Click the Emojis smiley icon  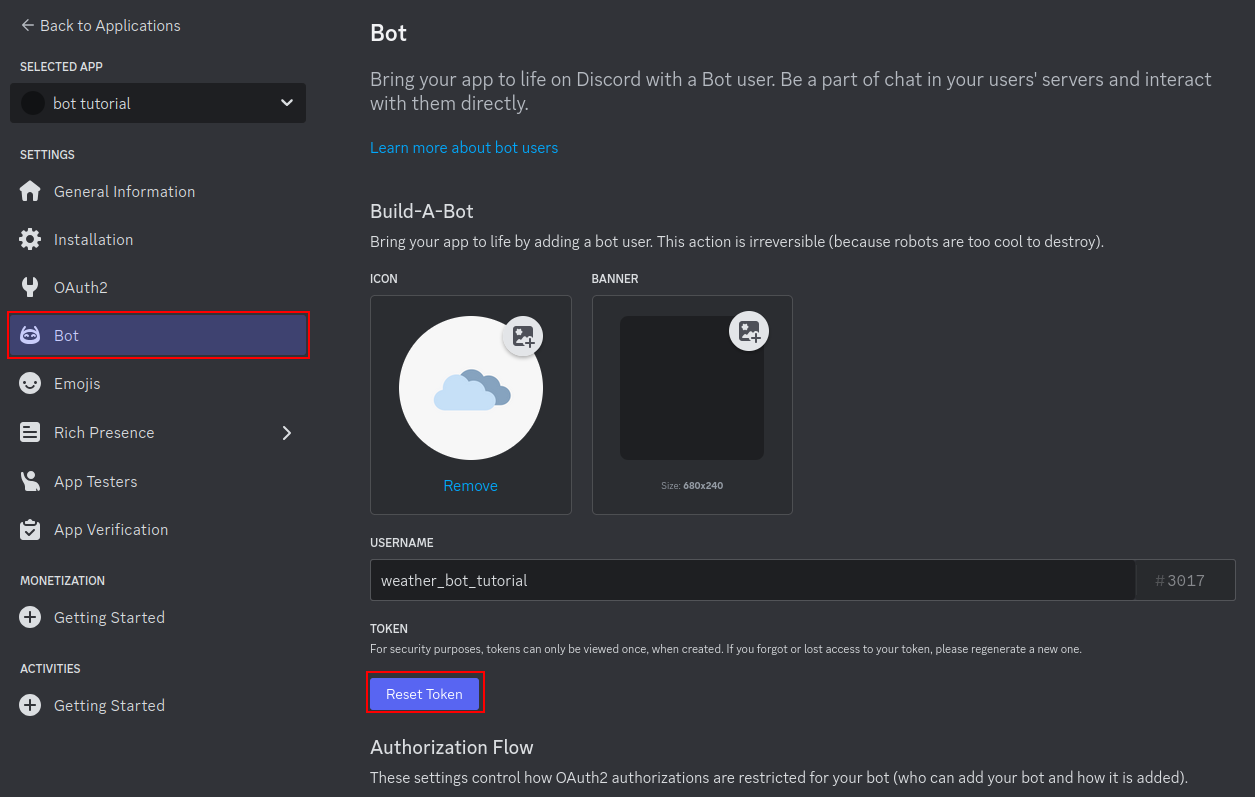30,383
